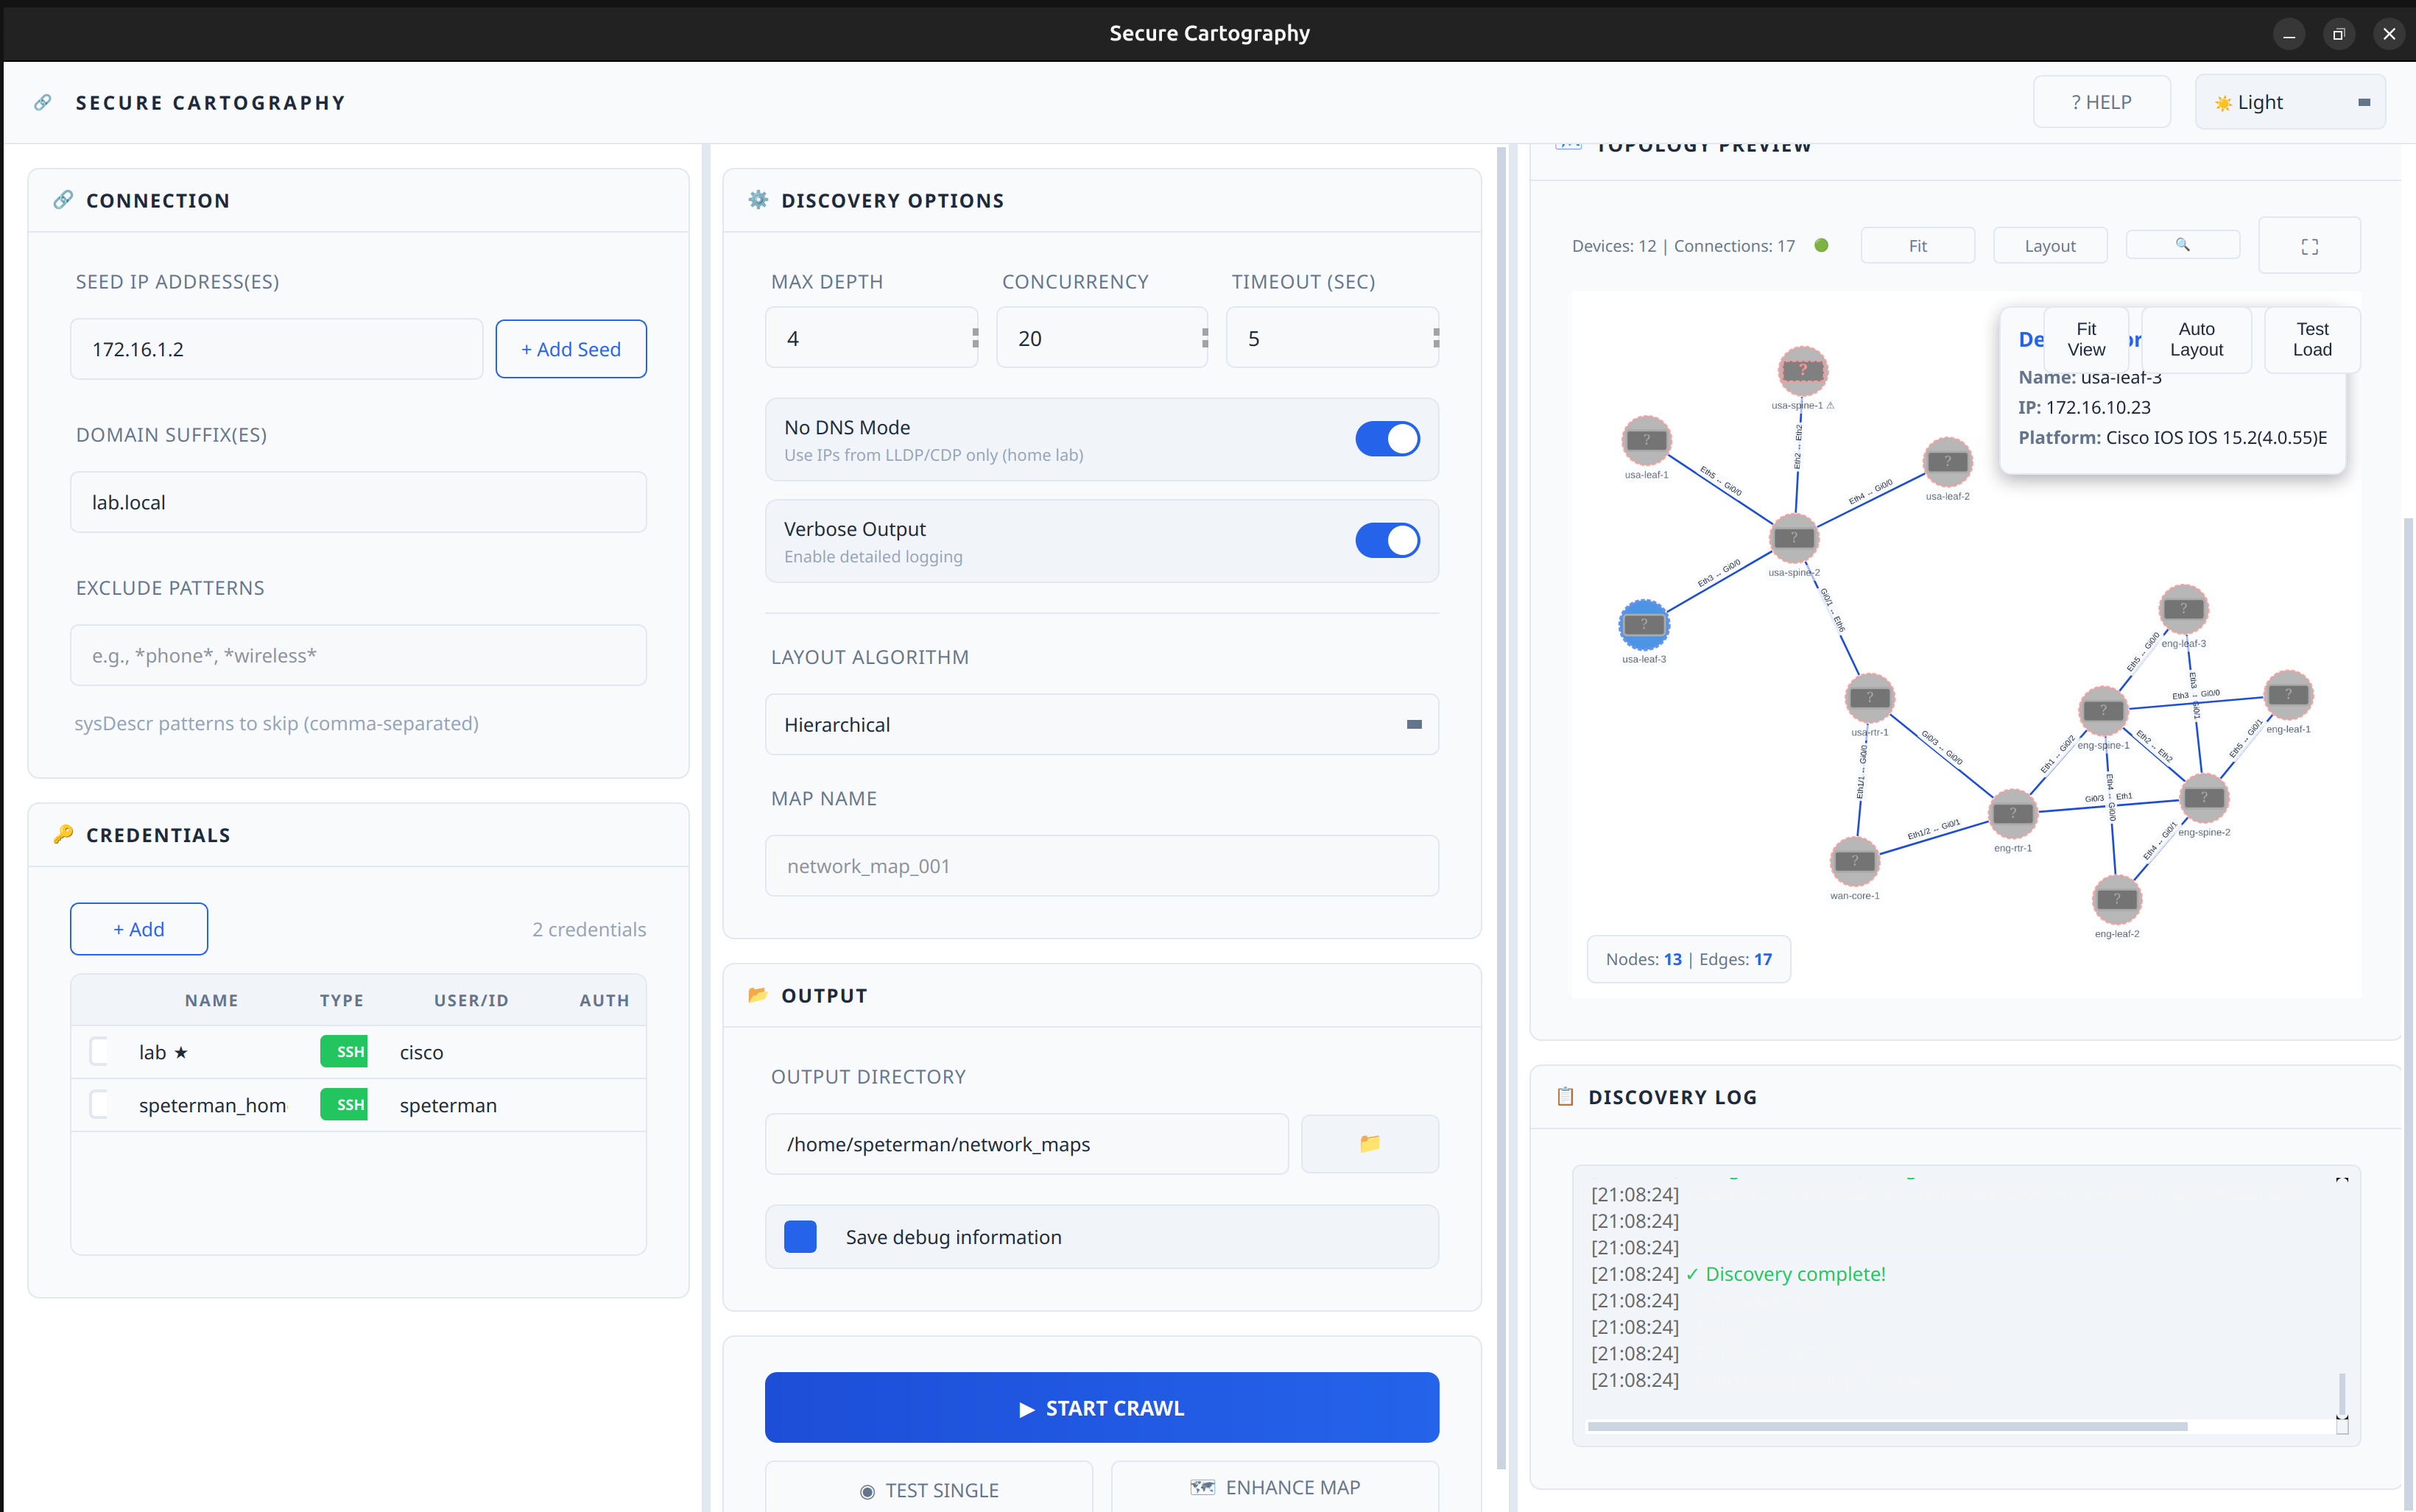Click the clipboard icon beside Discovery Log
Viewport: 2416px width, 1512px height.
[x=1566, y=1096]
